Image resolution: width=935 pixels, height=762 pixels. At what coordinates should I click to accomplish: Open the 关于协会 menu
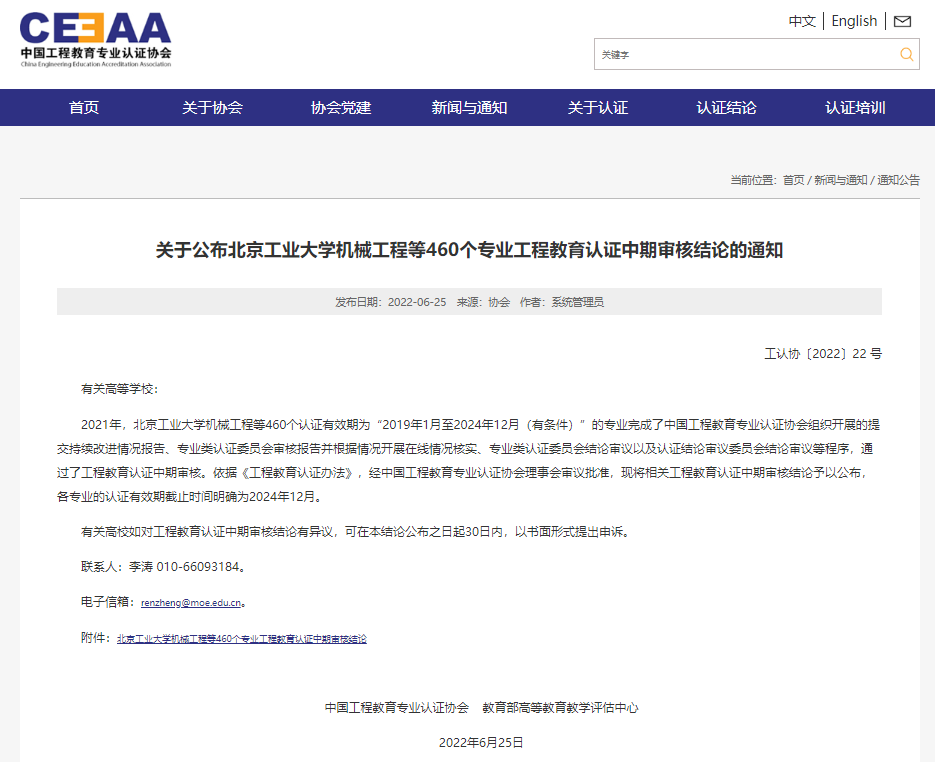coord(212,108)
